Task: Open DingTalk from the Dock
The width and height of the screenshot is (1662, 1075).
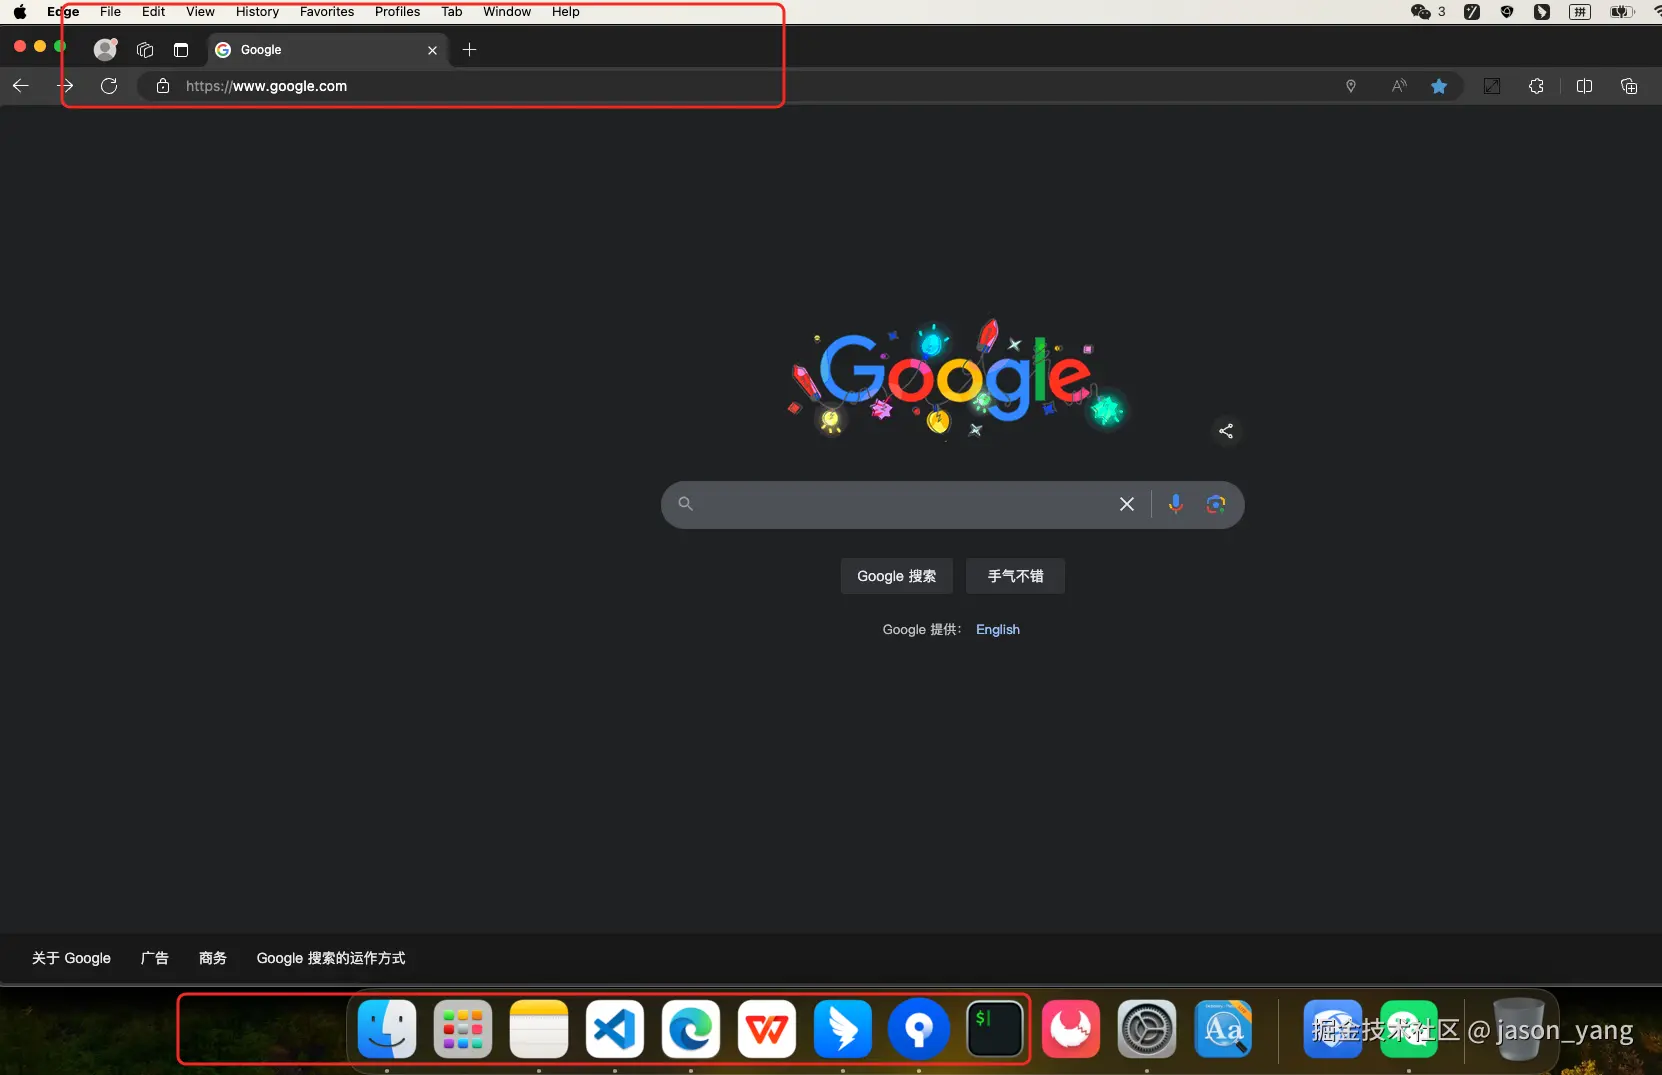Action: pyautogui.click(x=843, y=1029)
